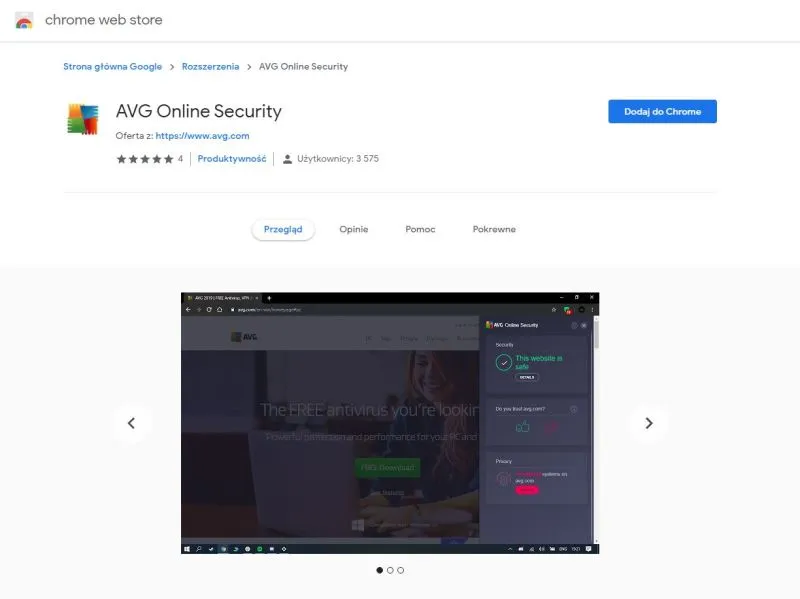This screenshot has width=800, height=599.
Task: Open the https://www.avg.com offer link
Action: (x=202, y=136)
